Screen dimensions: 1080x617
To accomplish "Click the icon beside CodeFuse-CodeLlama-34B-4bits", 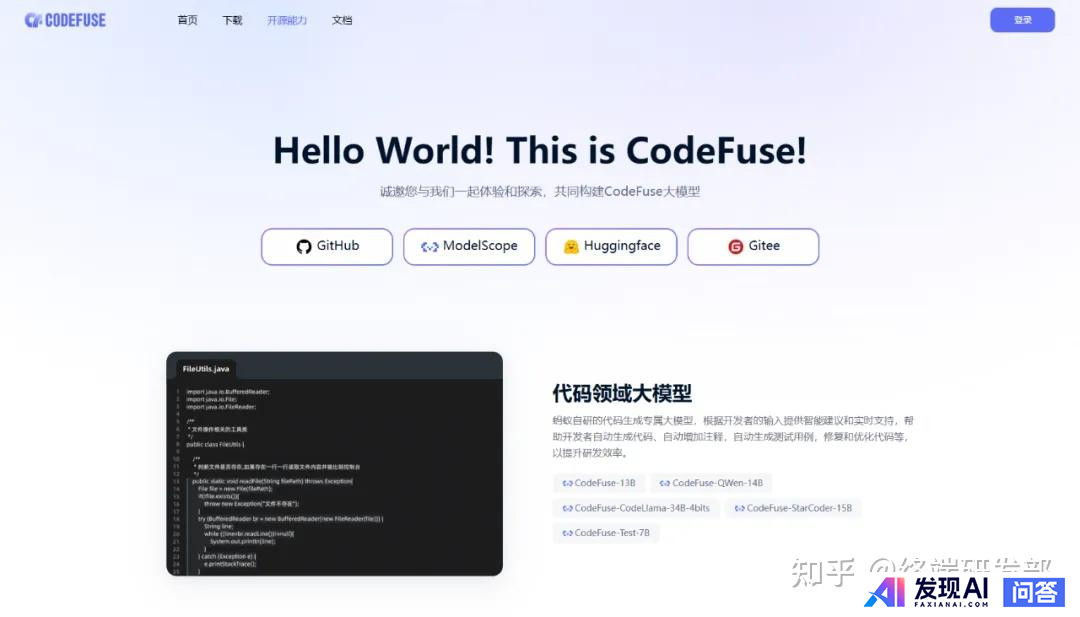I will point(568,508).
